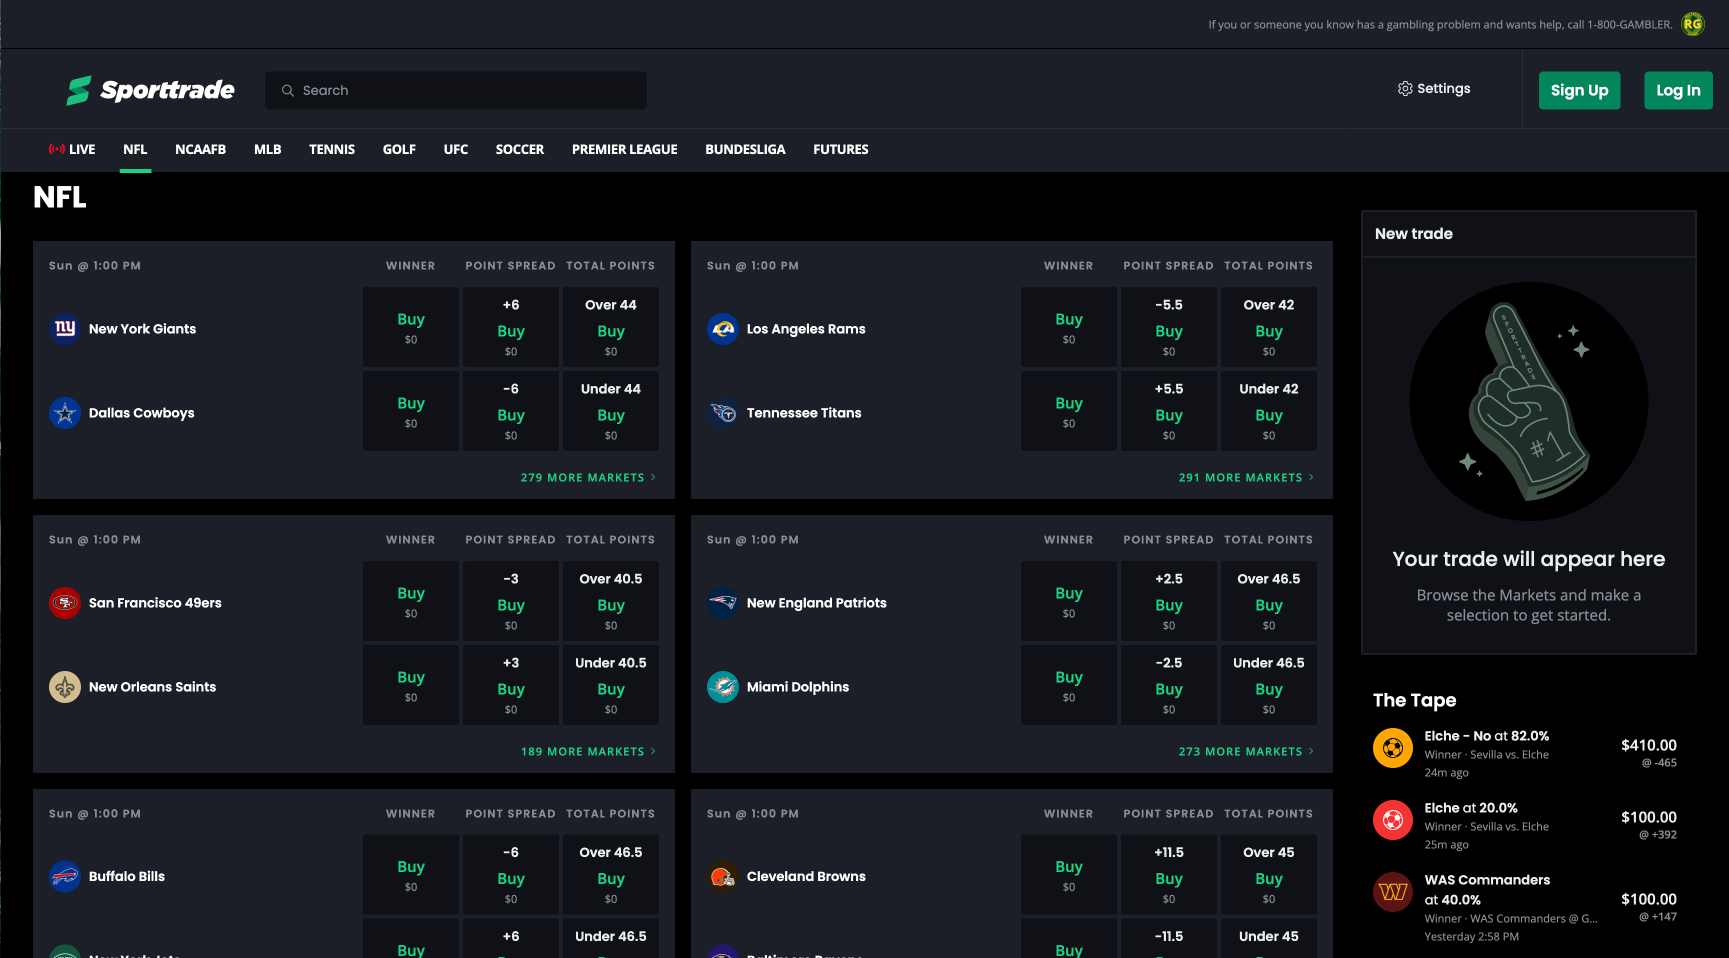
Task: Buy Cleveland Browns +11.5 spread
Action: 1169,875
